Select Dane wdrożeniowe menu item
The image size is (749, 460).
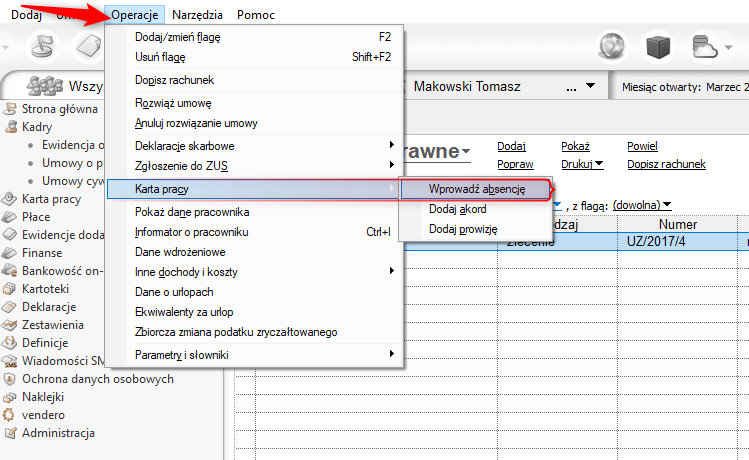coord(255,252)
